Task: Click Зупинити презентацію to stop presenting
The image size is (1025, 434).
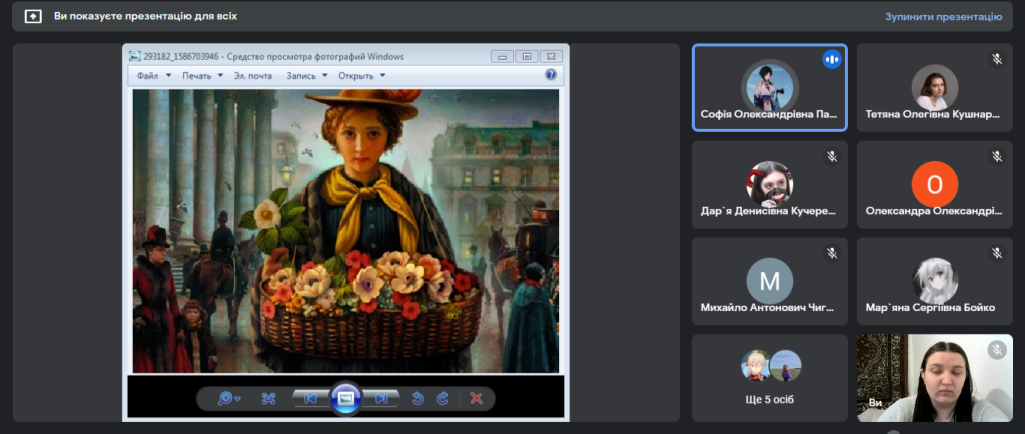Action: 942,17
